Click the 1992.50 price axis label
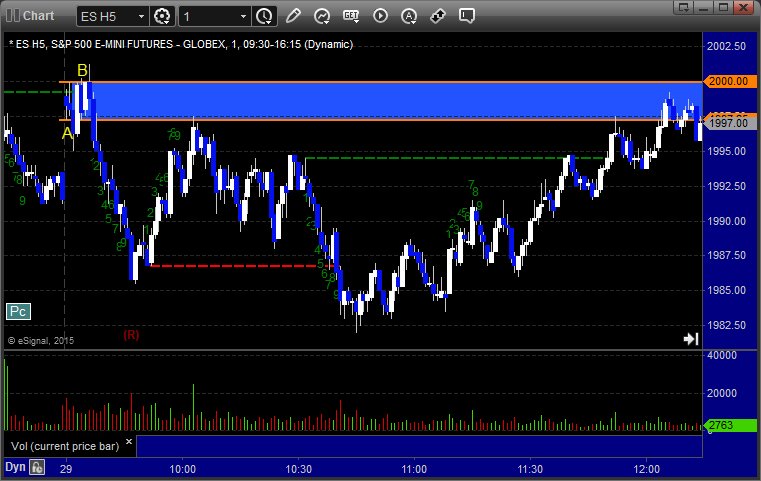Viewport: 761px width, 481px height. pos(727,186)
